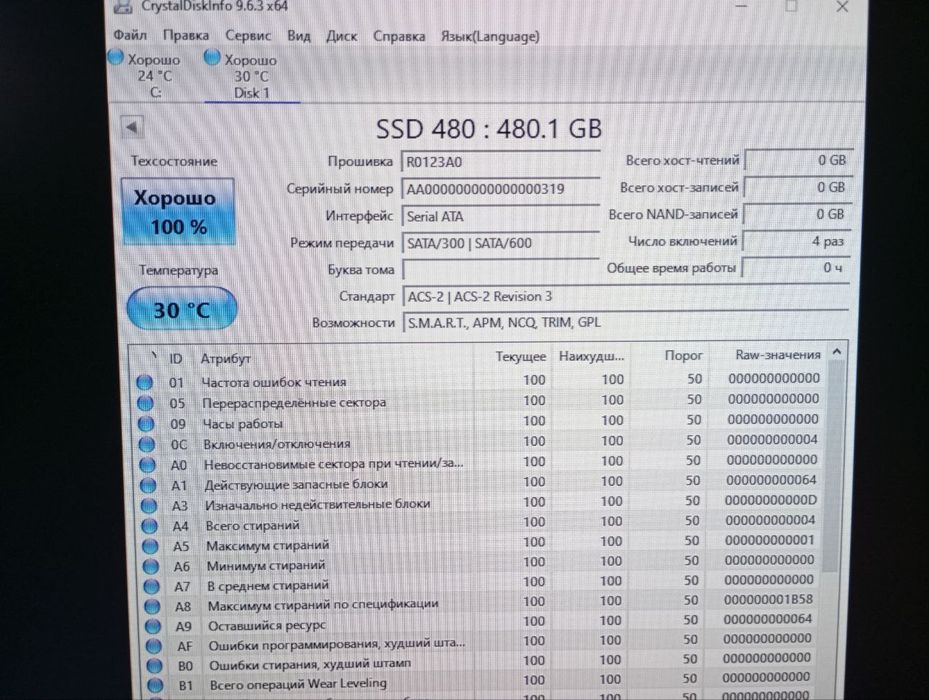
Task: Click the status icon for attribute A0
Action: (147, 465)
